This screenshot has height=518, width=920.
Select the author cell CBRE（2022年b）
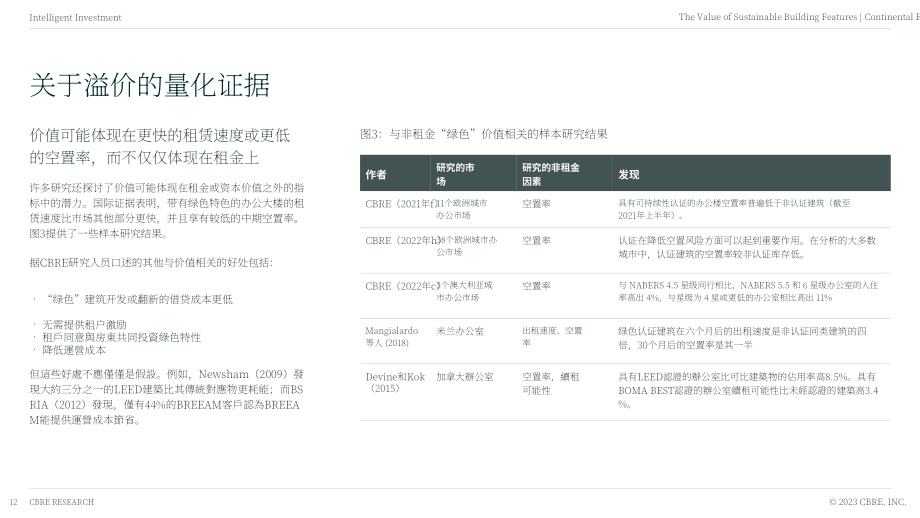pos(401,241)
